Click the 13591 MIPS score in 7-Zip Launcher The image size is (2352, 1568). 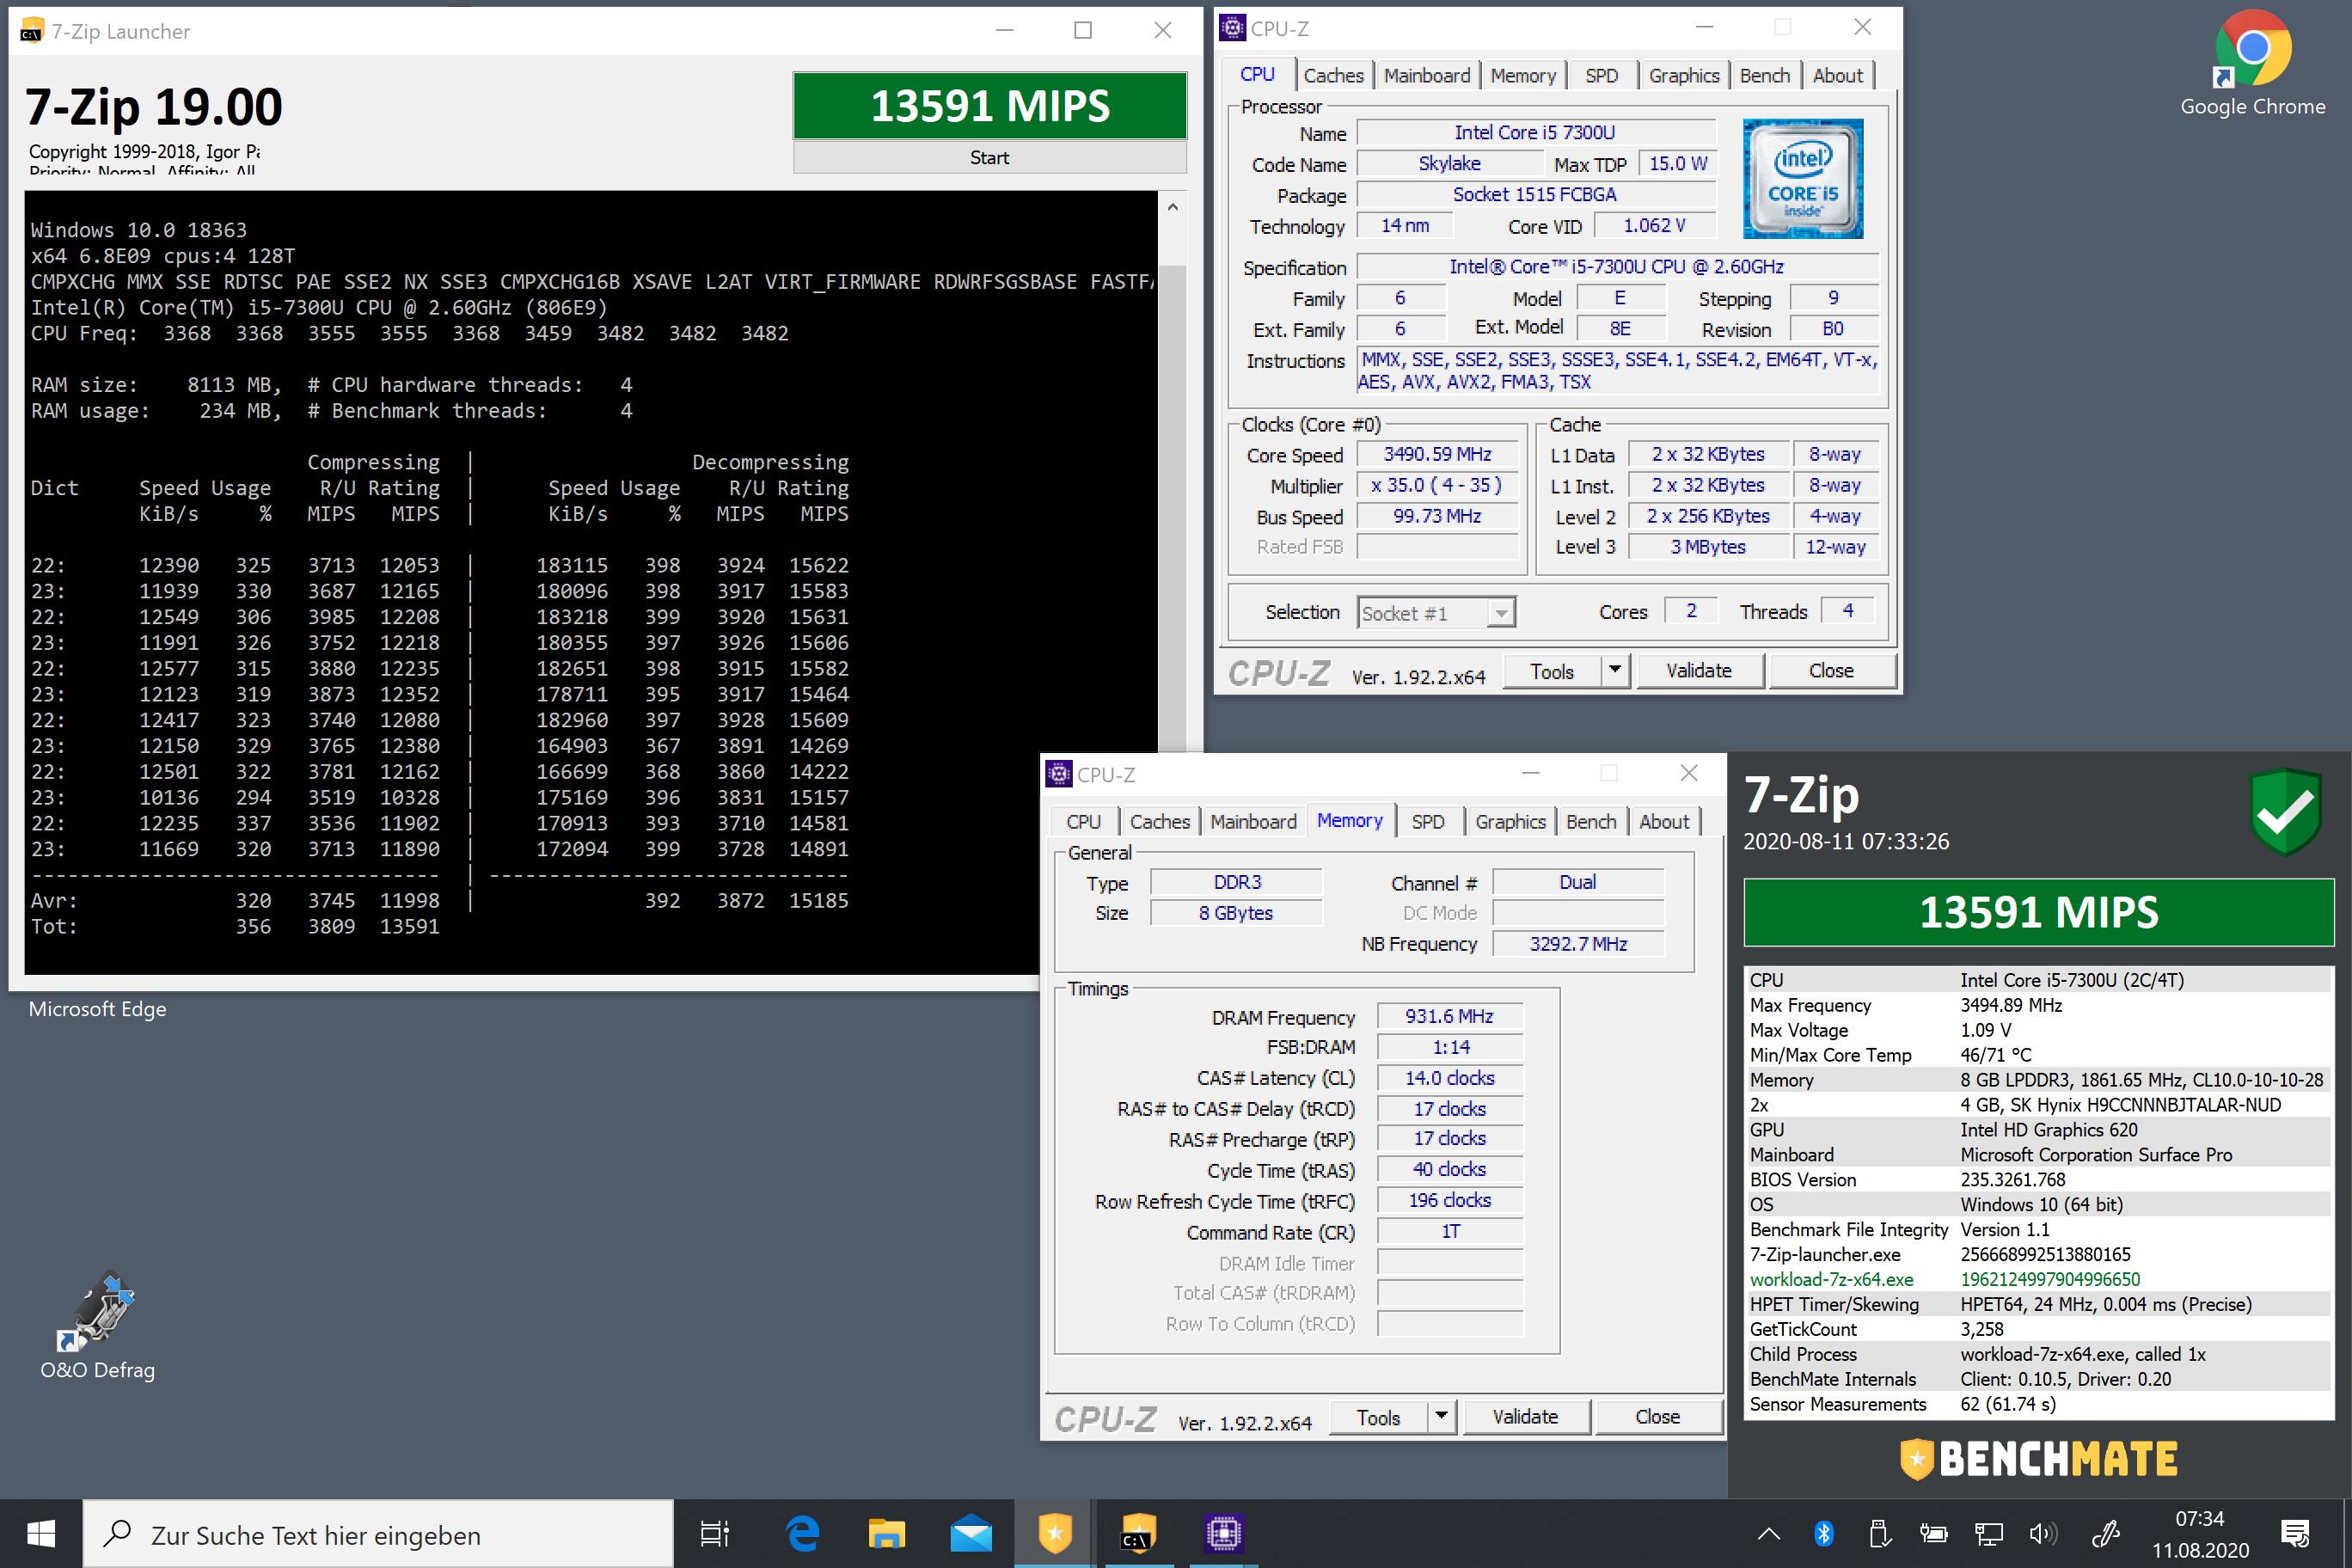[x=989, y=106]
